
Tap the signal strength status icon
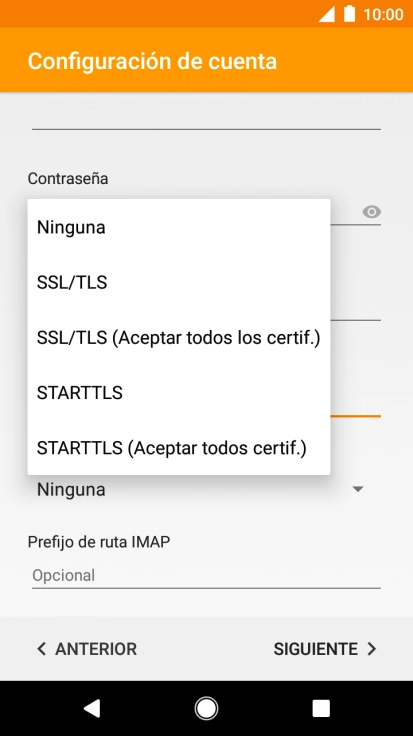327,14
